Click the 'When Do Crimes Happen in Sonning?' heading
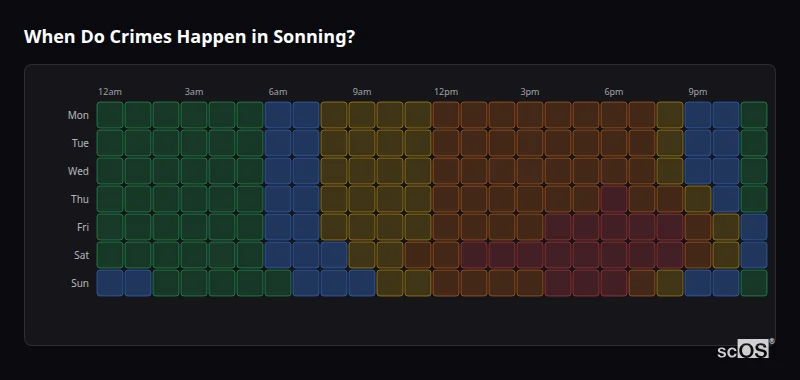The height and width of the screenshot is (380, 800). 189,37
